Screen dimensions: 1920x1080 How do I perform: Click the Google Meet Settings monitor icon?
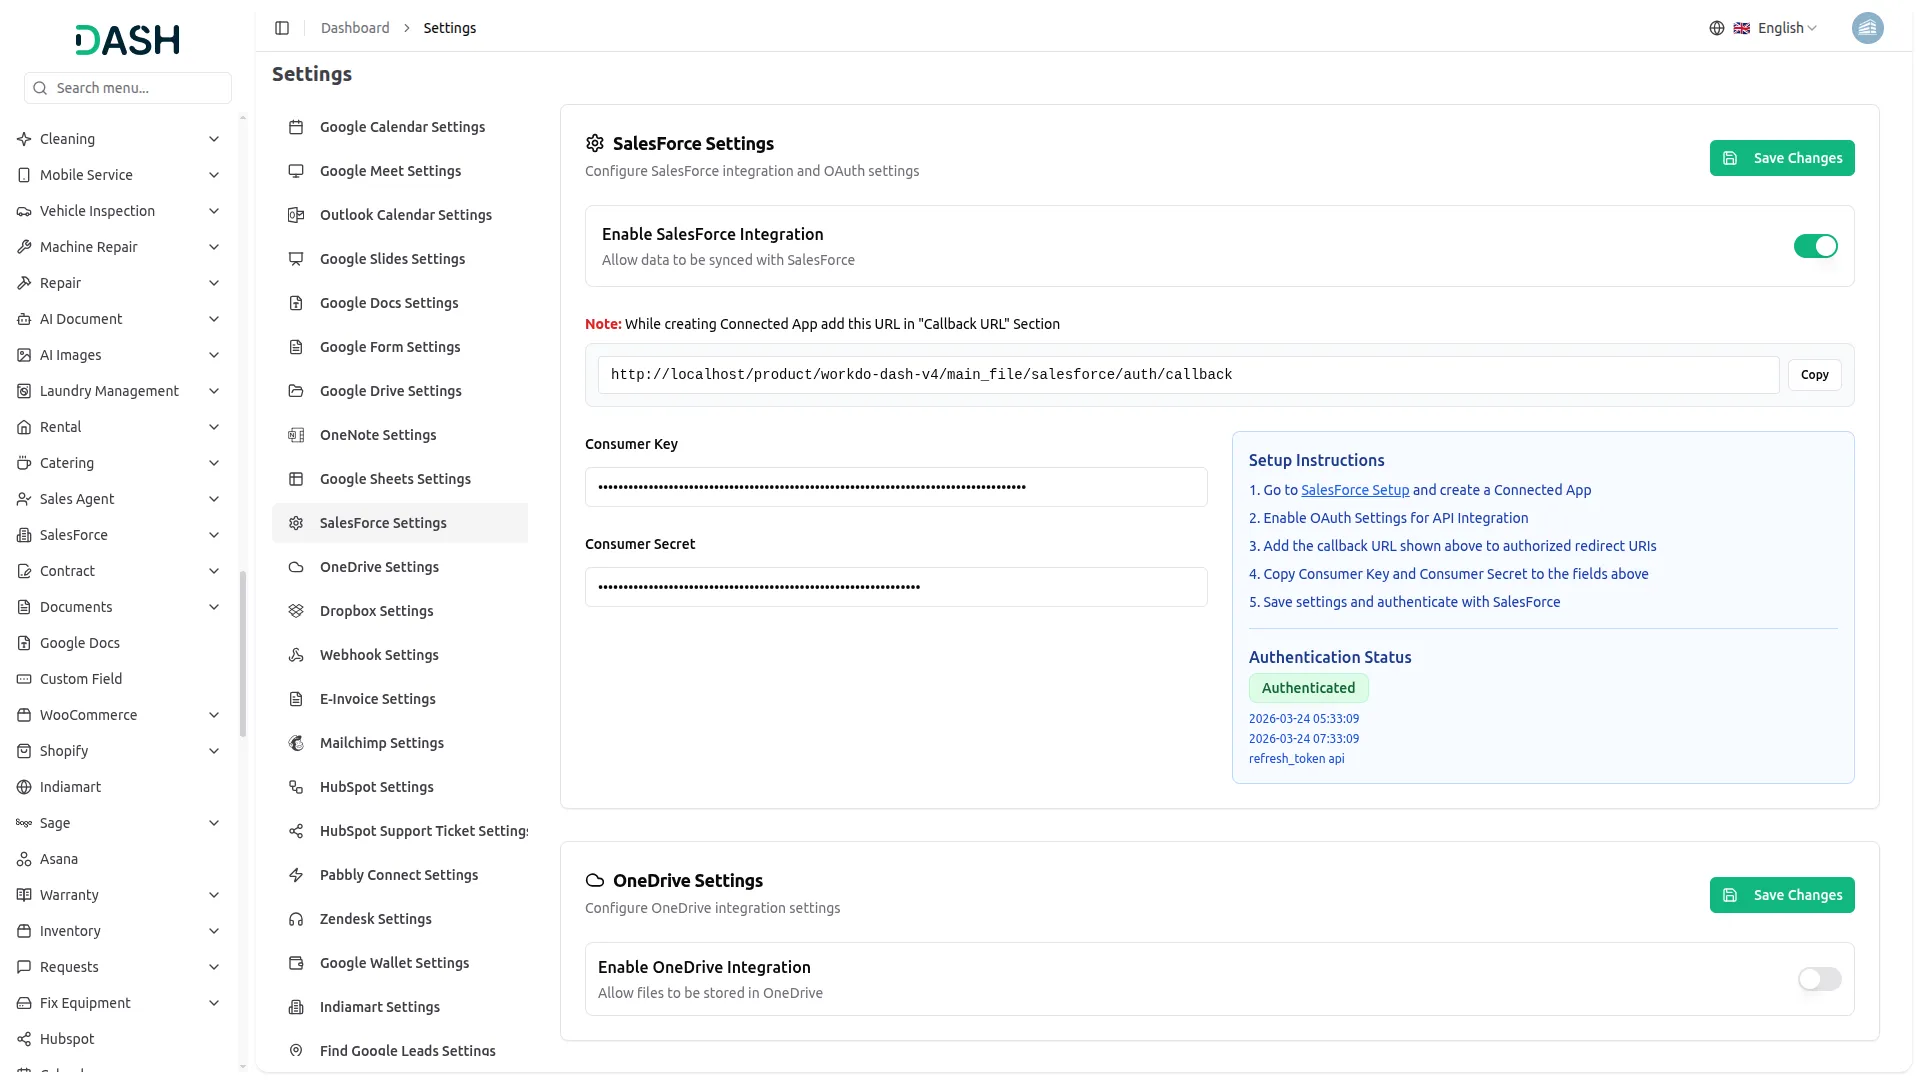click(296, 171)
